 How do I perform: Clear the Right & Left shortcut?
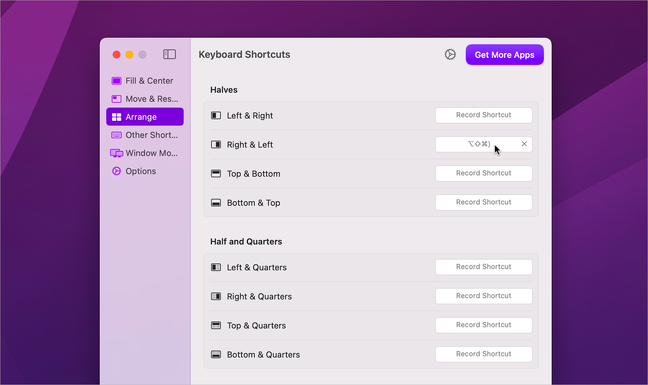[524, 144]
